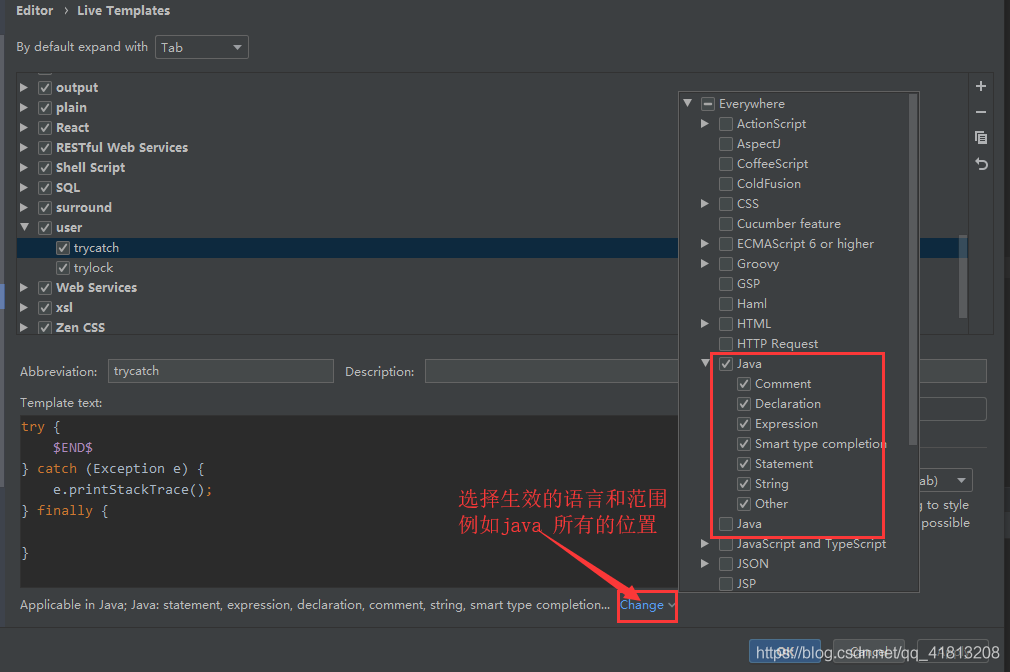1010x672 pixels.
Task: Expand the ECMAScript 6 or higher node
Action: (x=705, y=244)
